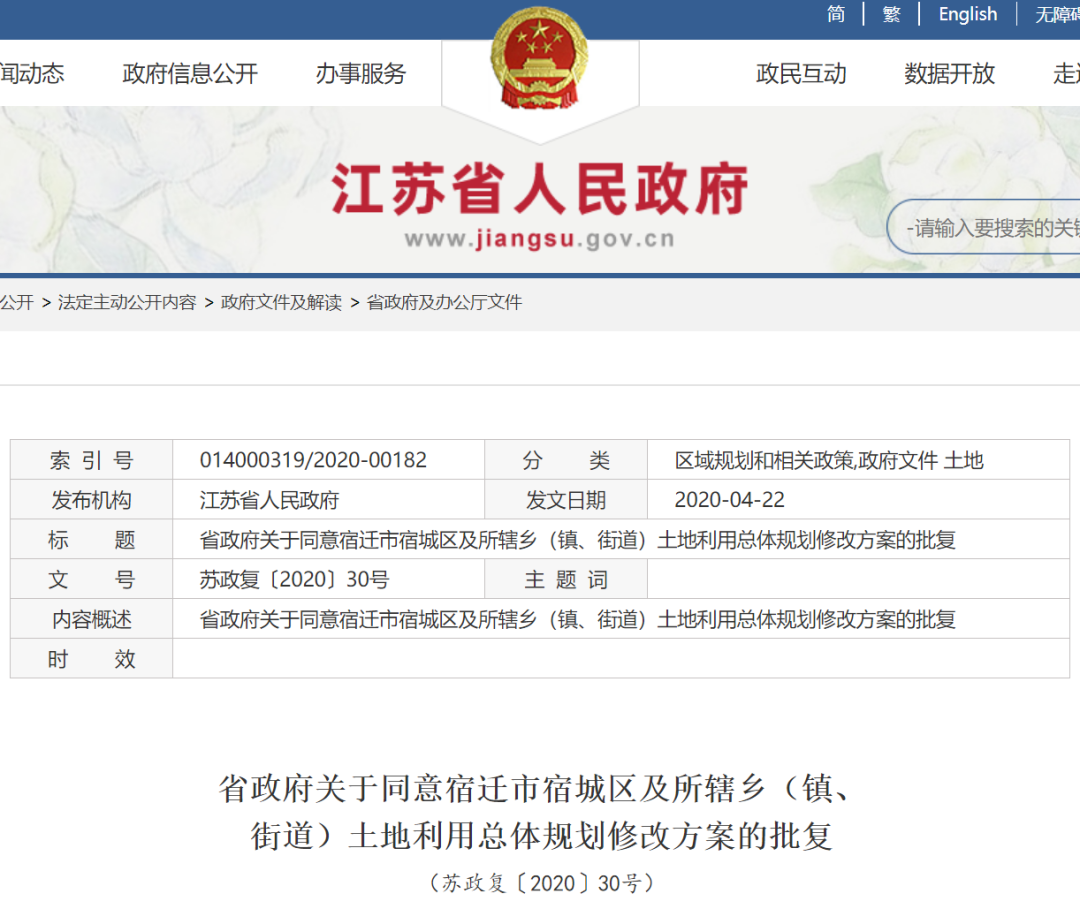This screenshot has width=1080, height=924.
Task: Click the national emblem logo
Action: click(539, 58)
